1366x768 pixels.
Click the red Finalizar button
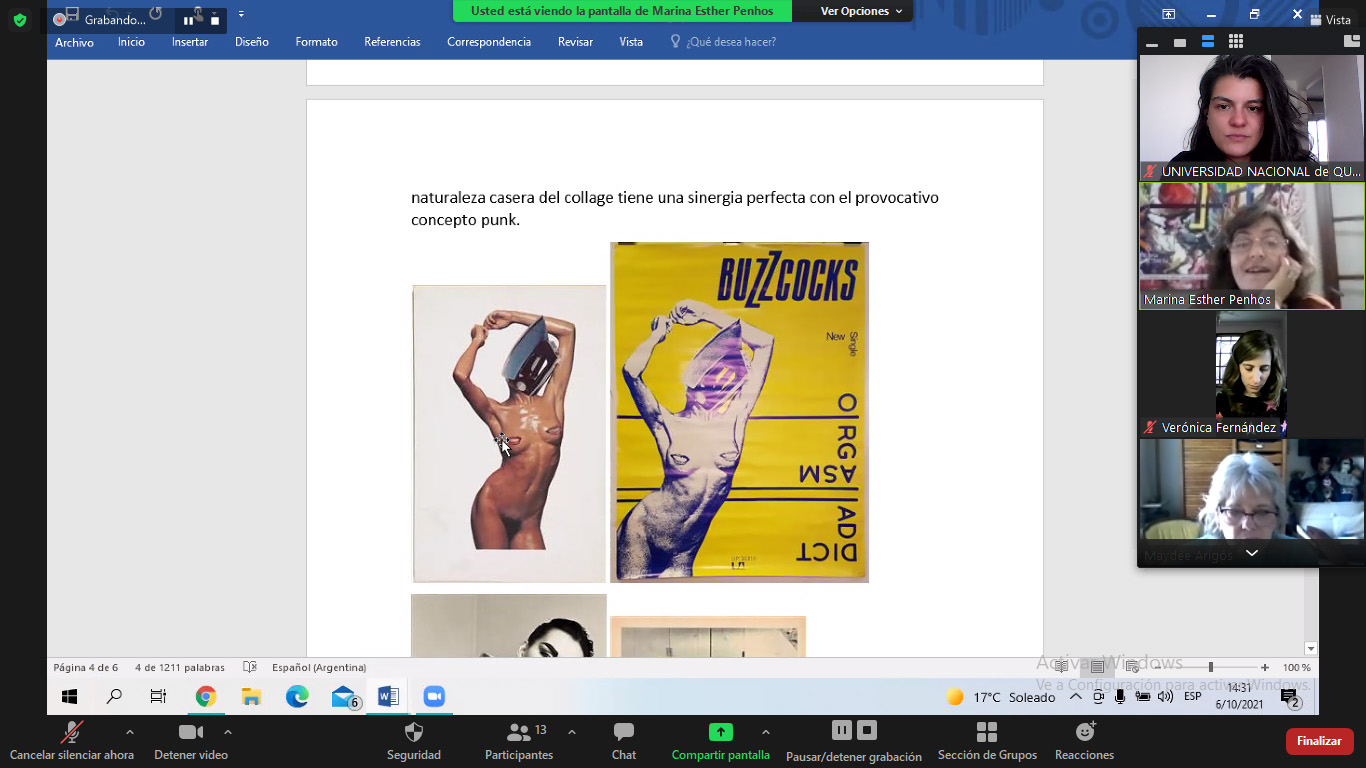(x=1319, y=741)
